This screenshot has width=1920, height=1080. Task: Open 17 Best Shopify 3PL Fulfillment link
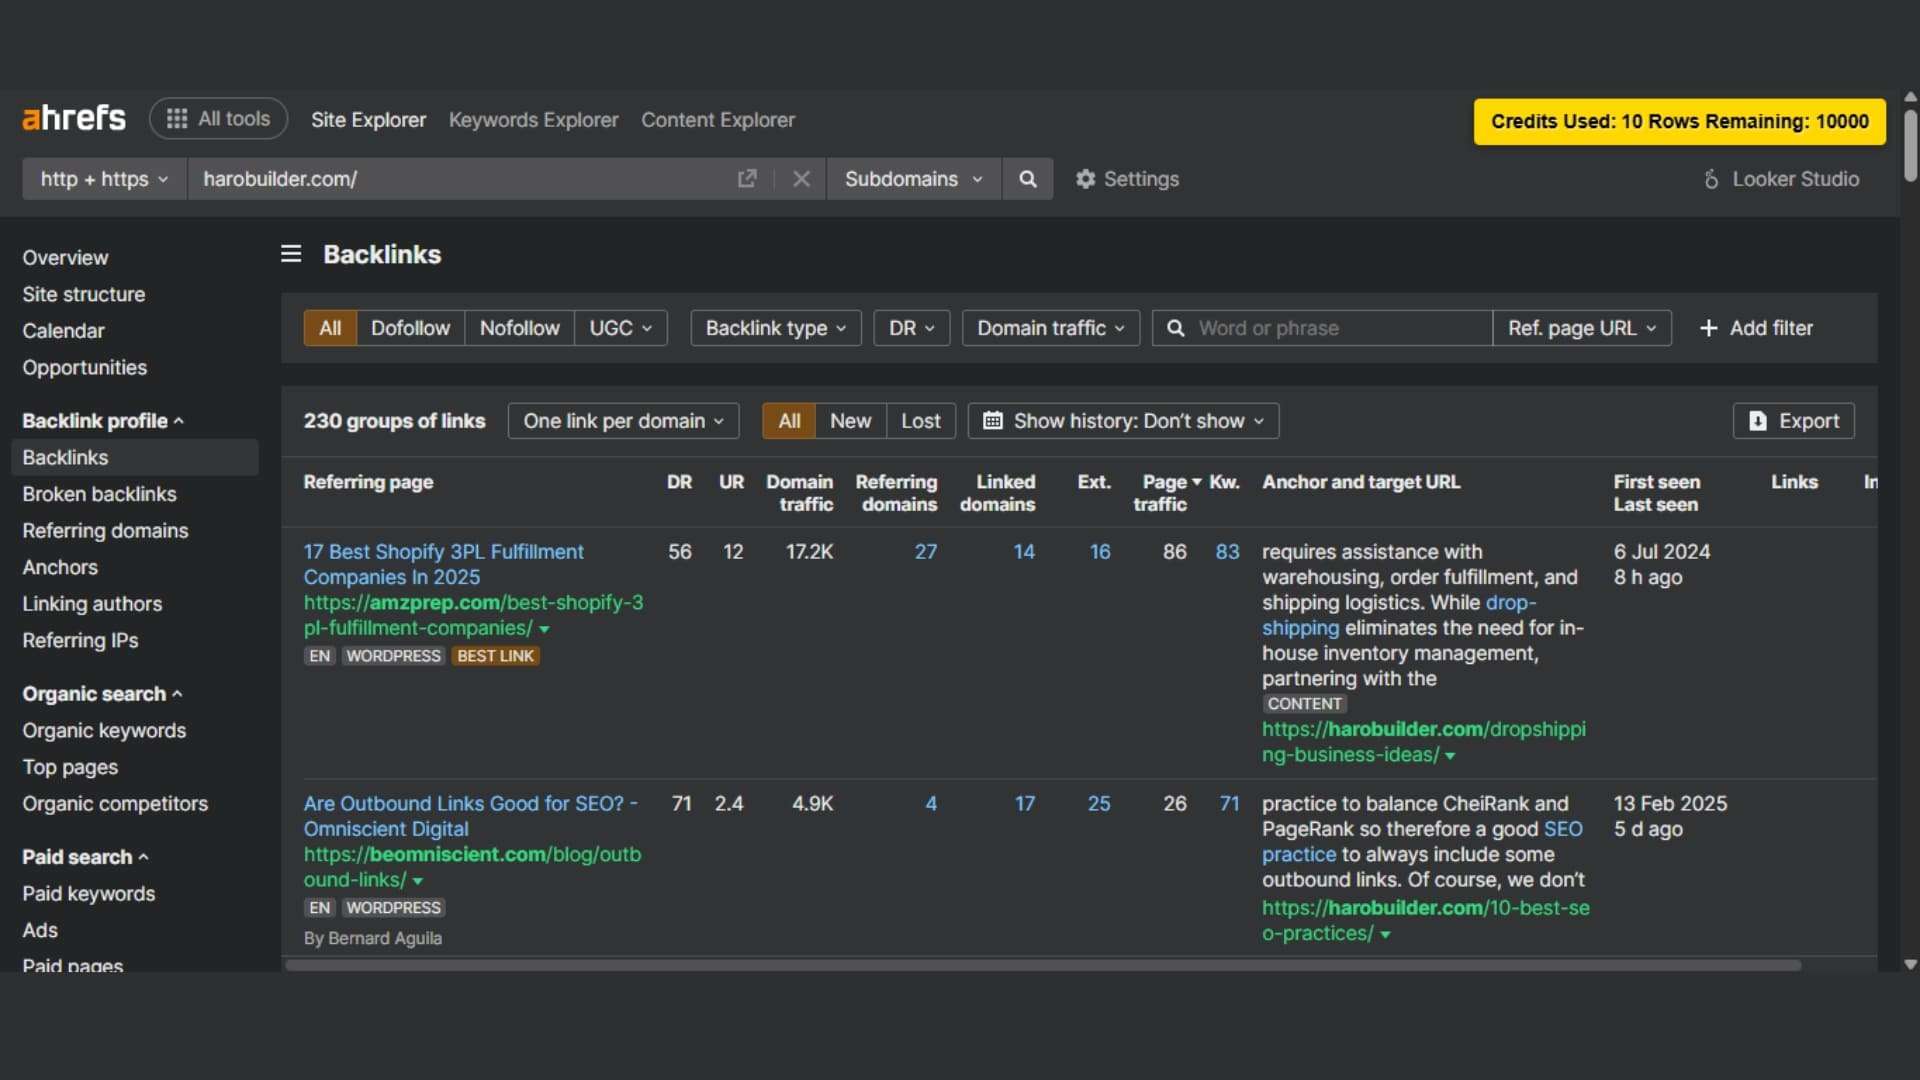pos(443,565)
